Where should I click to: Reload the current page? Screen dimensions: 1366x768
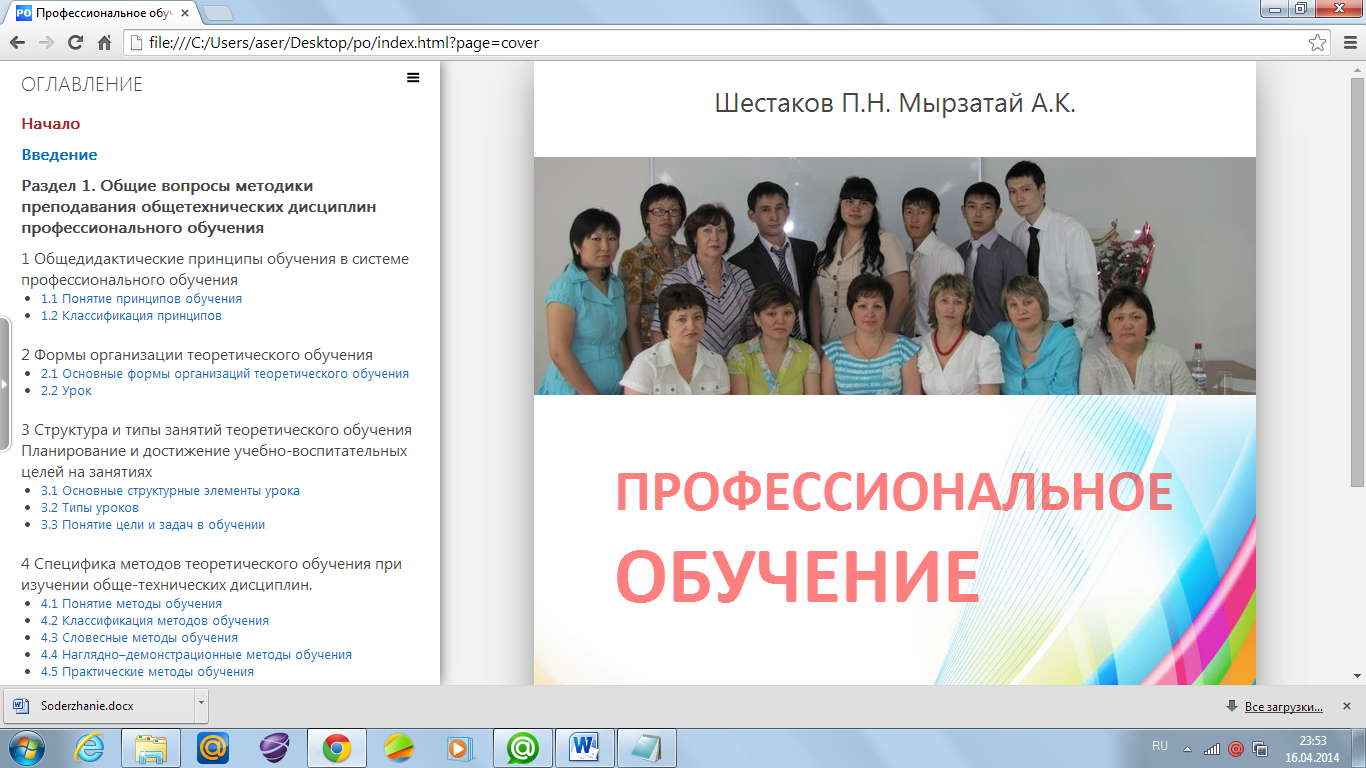(x=75, y=43)
